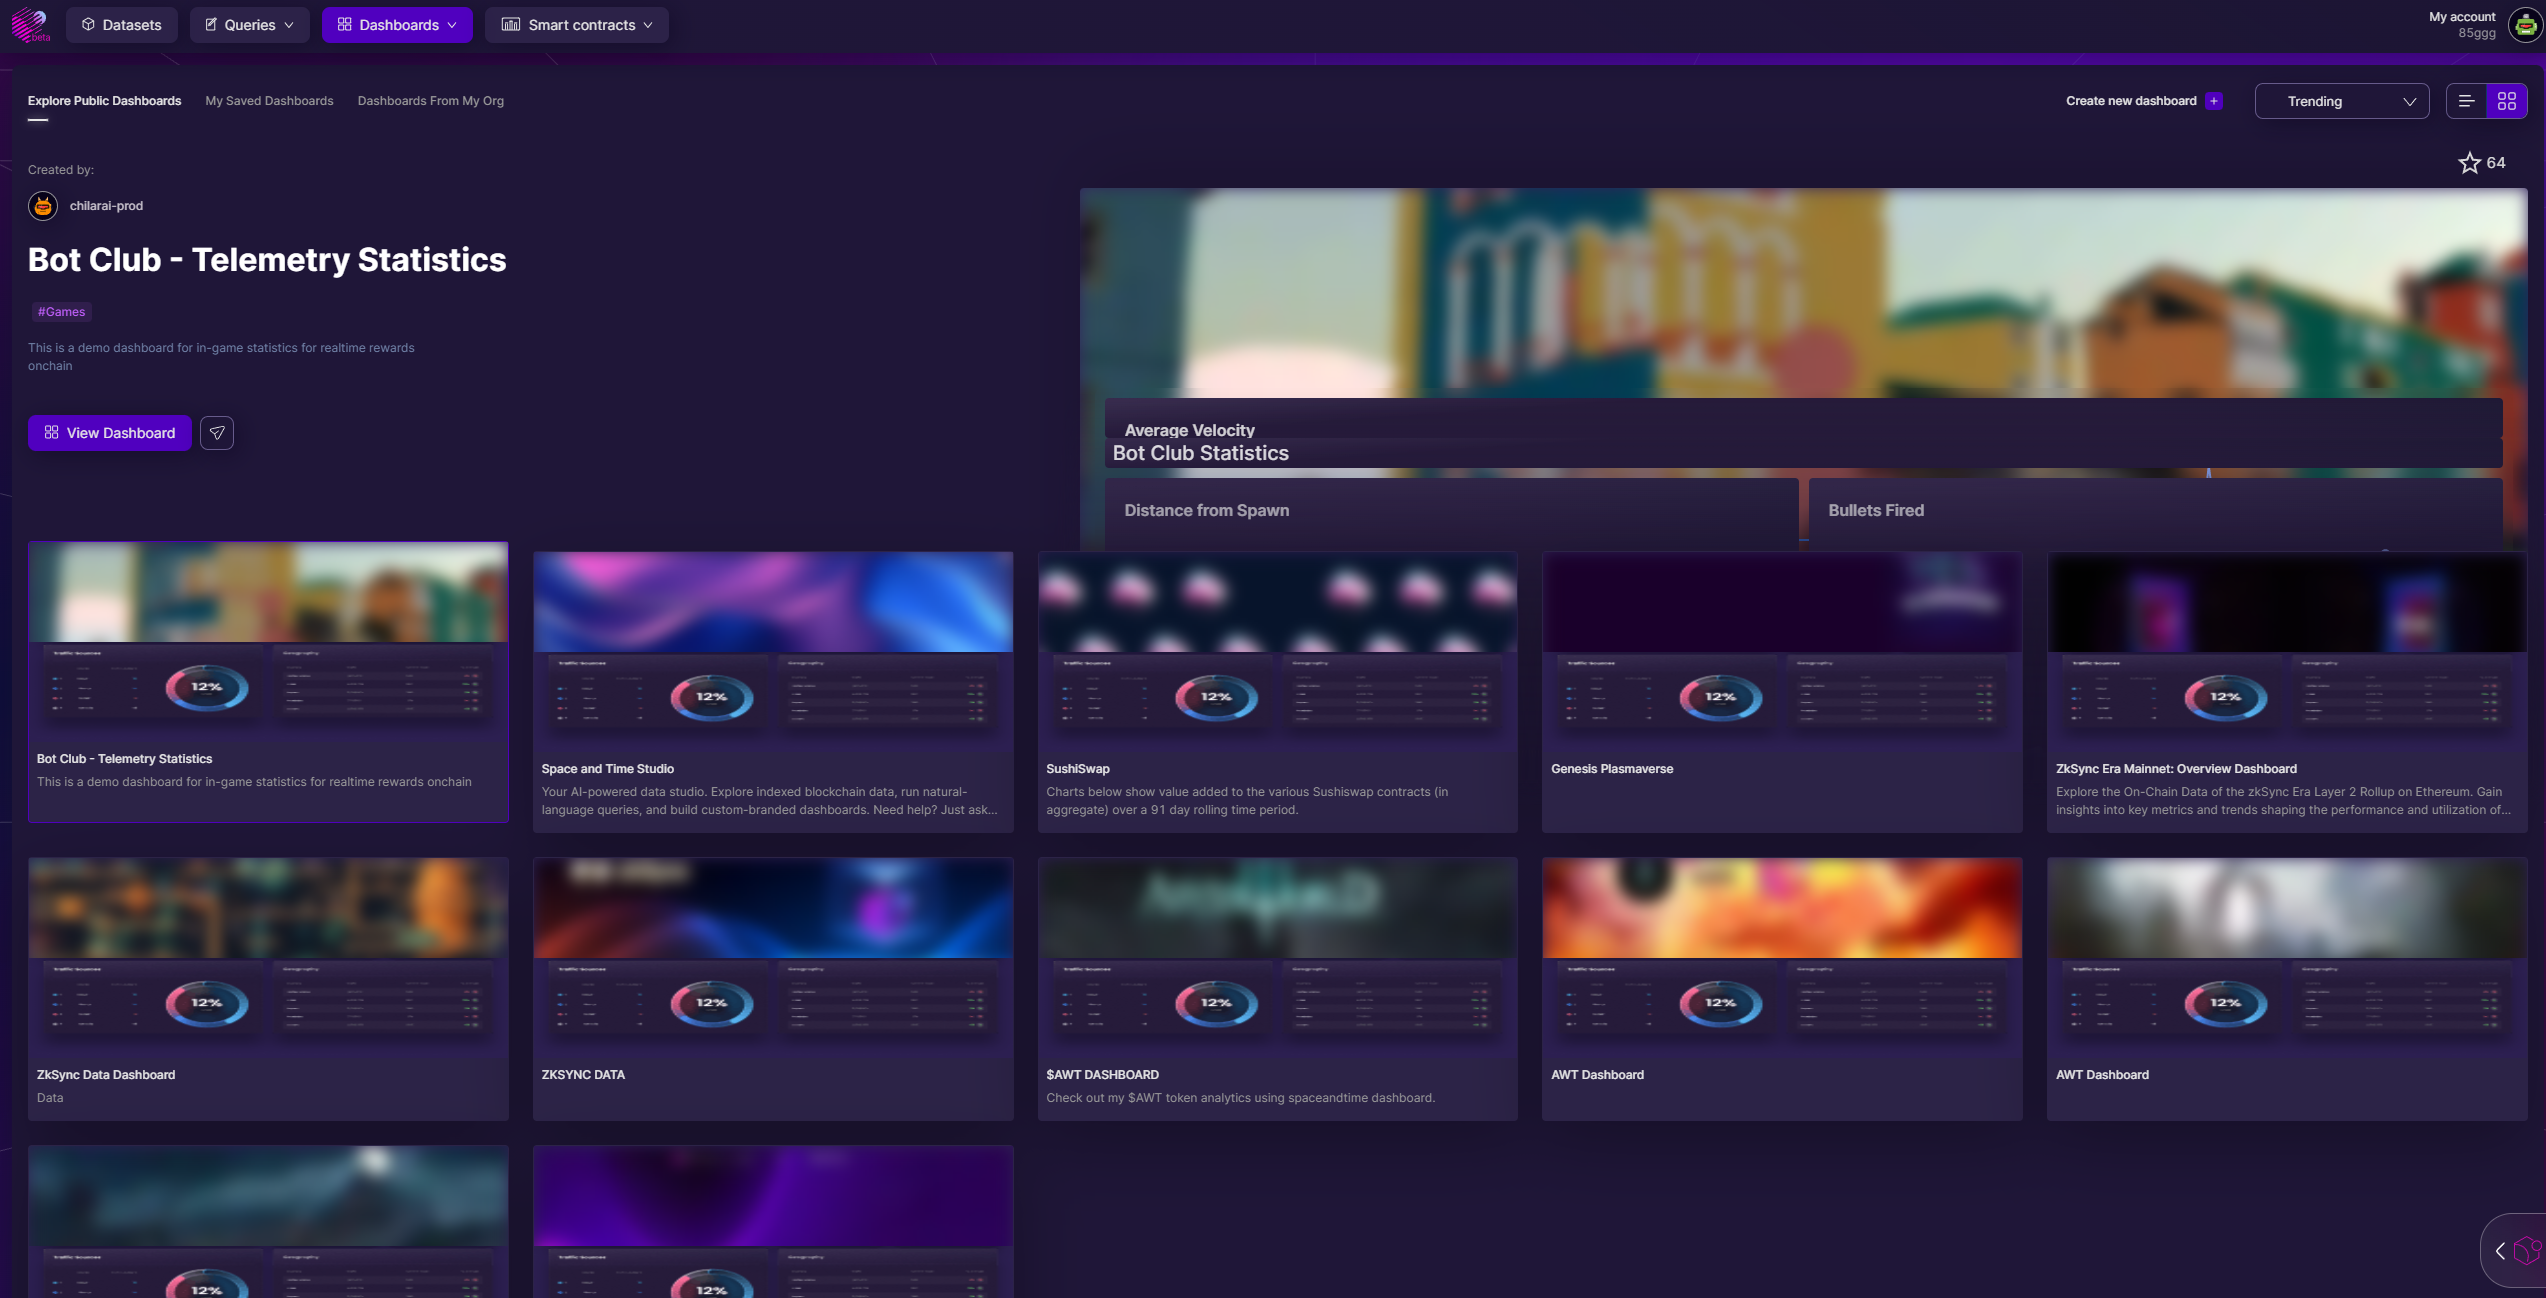Open the ZKSYNC DATA card
This screenshot has width=2546, height=1298.
point(773,989)
